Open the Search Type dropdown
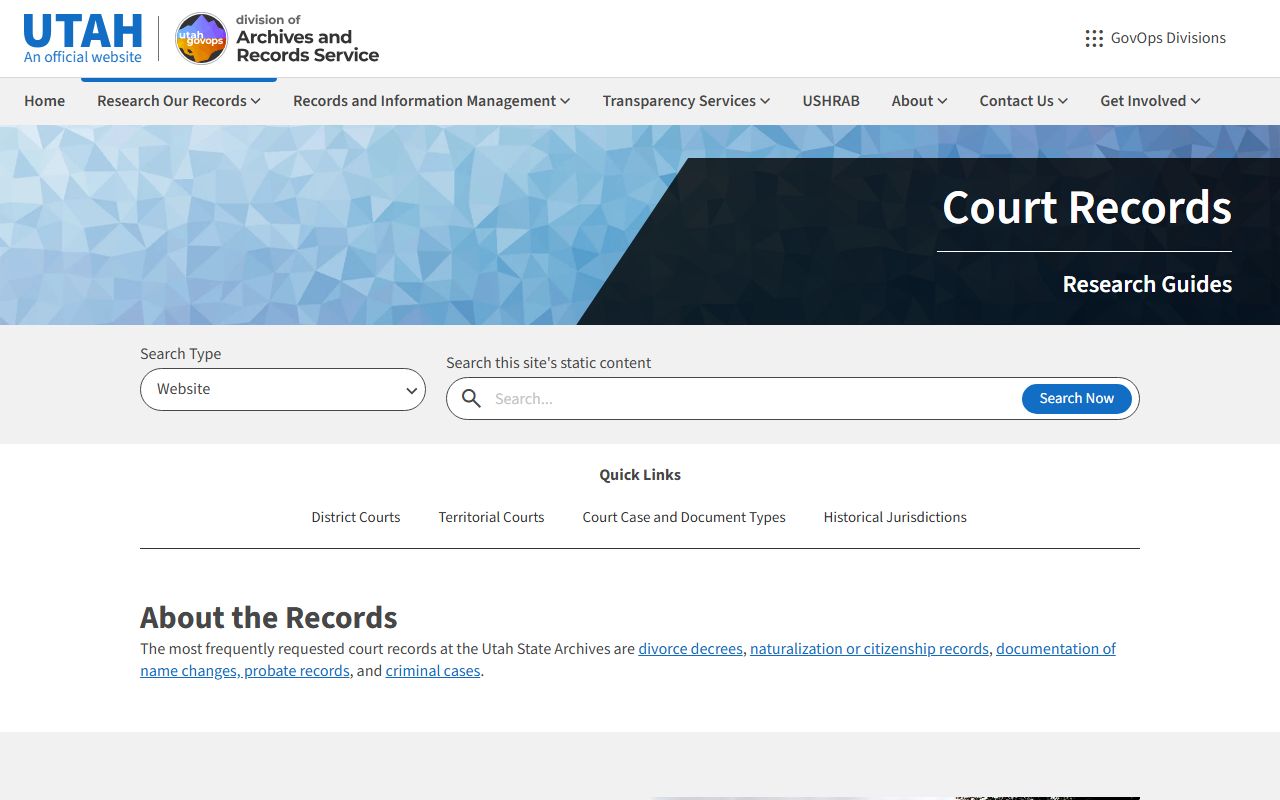This screenshot has height=800, width=1280. [283, 389]
